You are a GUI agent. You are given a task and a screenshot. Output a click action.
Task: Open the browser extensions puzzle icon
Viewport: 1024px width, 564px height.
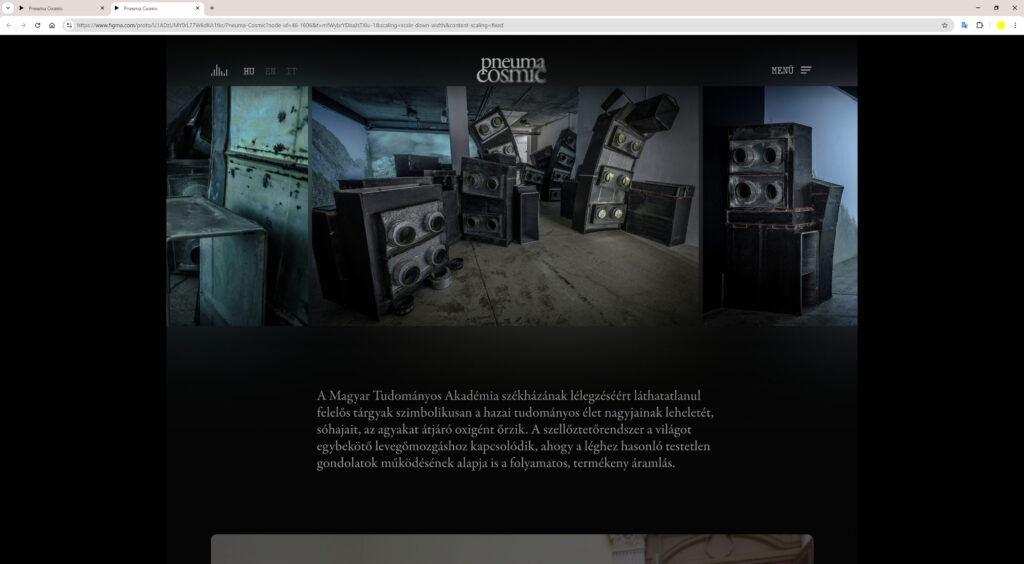980,25
